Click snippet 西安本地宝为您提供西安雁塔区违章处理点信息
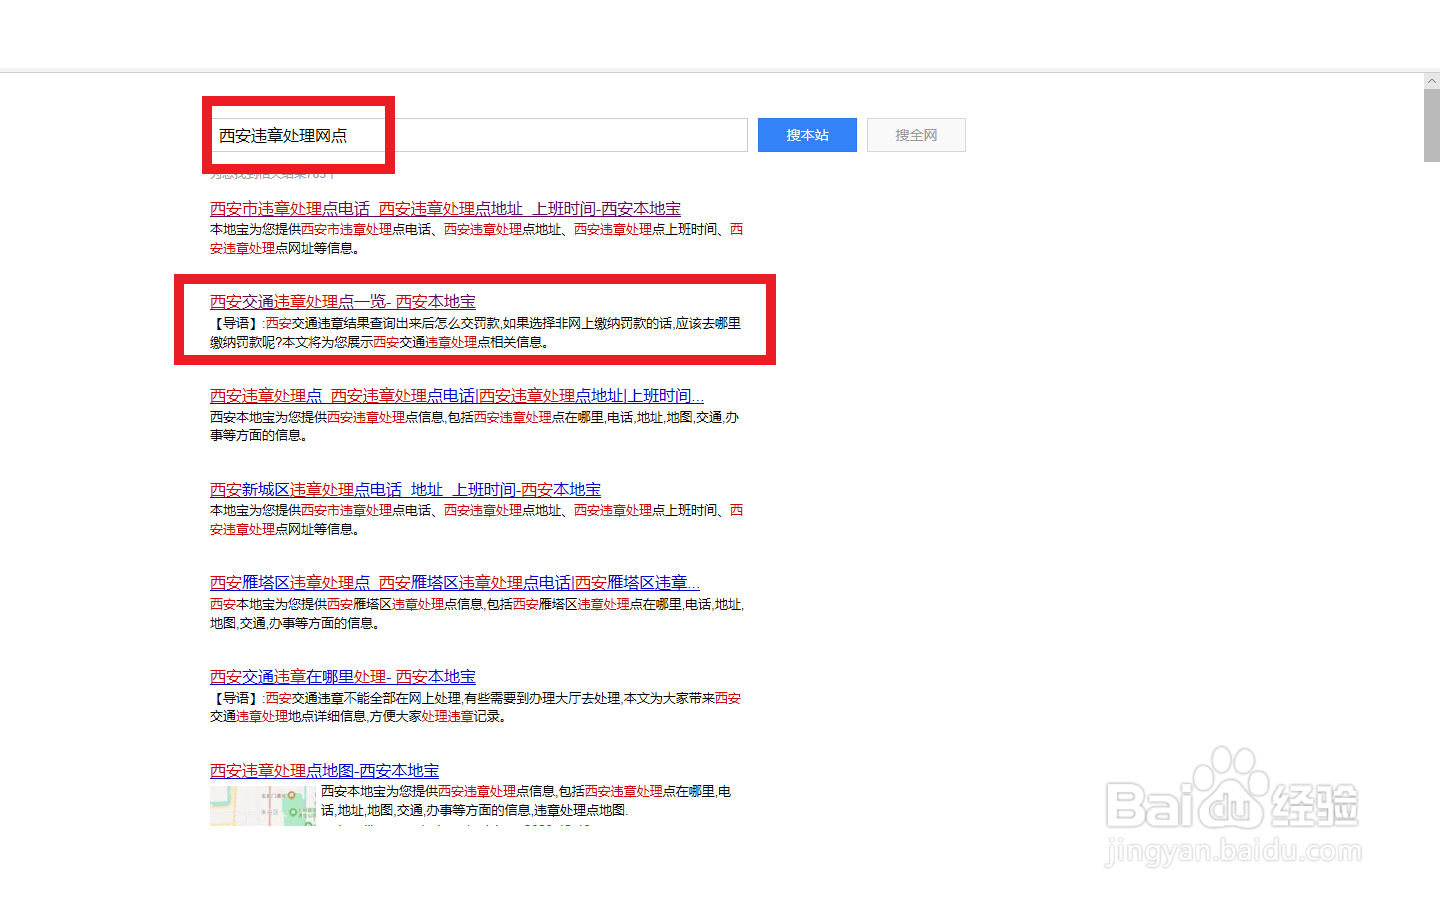Image resolution: width=1440 pixels, height=900 pixels. click(x=477, y=613)
